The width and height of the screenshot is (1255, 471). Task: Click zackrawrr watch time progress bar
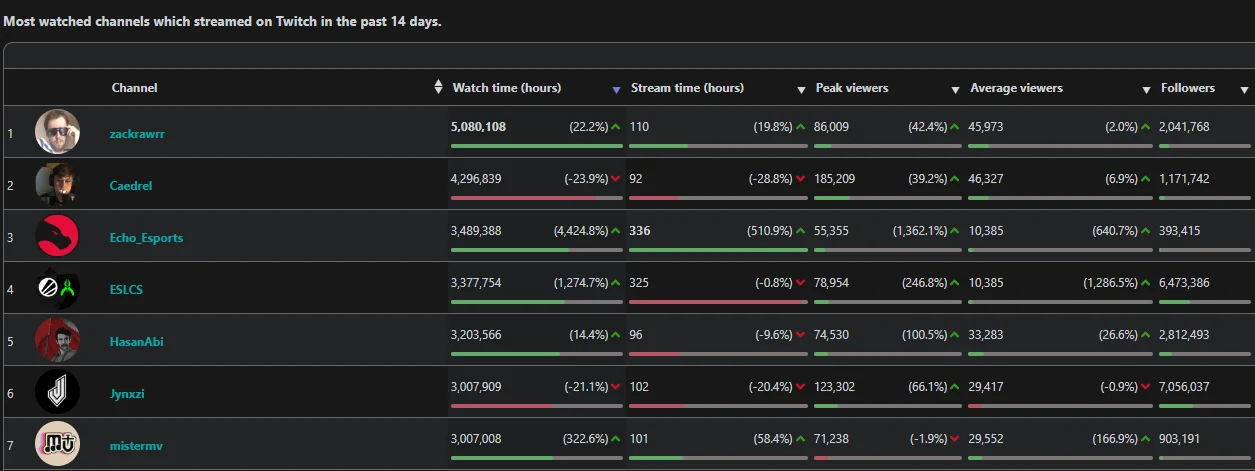(537, 146)
